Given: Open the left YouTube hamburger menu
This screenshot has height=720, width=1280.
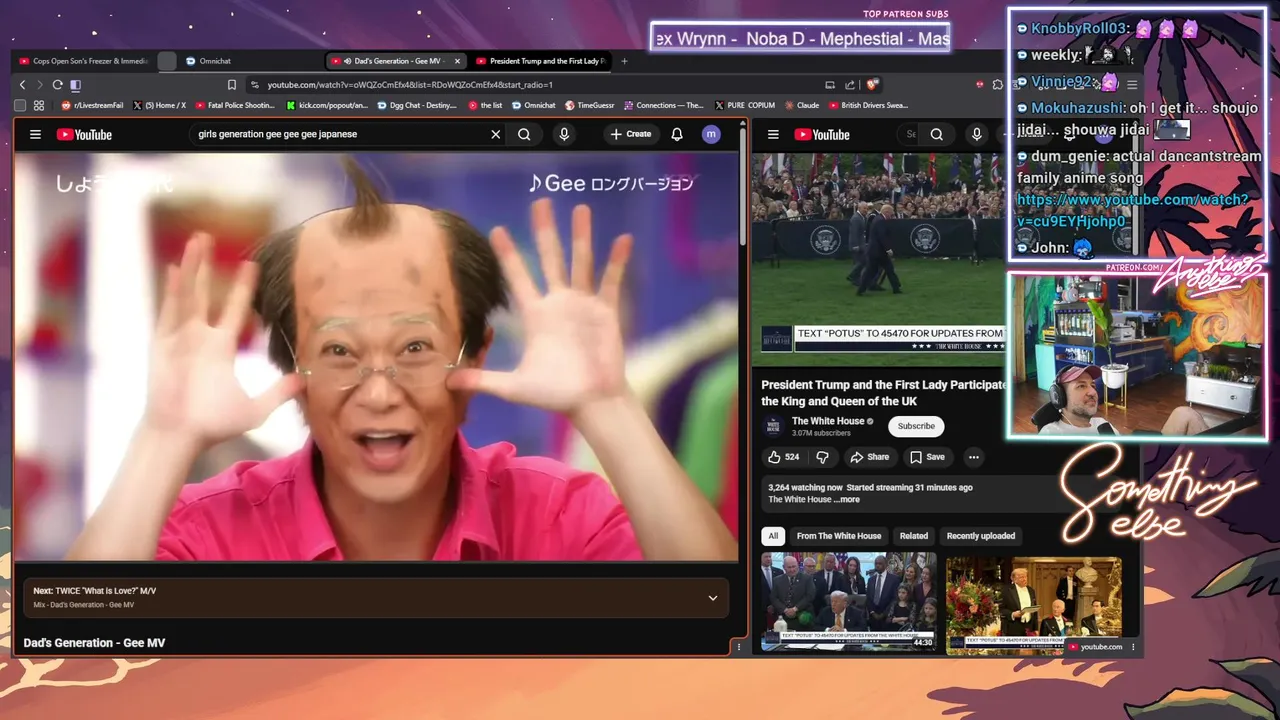Looking at the screenshot, I should [x=35, y=134].
